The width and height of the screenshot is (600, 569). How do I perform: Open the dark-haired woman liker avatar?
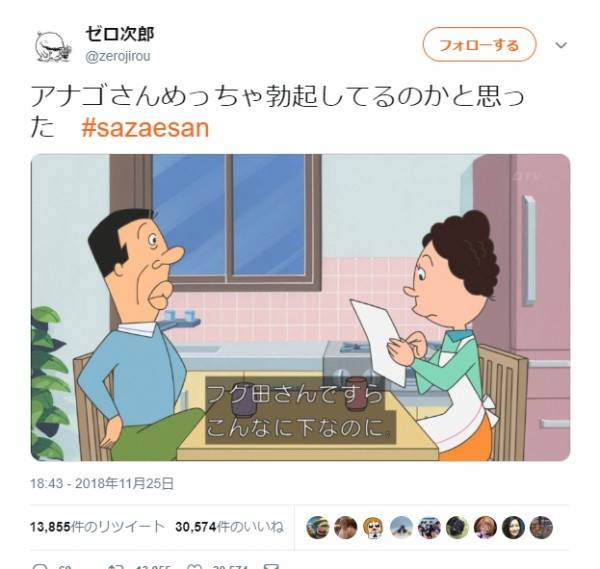pos(513,527)
